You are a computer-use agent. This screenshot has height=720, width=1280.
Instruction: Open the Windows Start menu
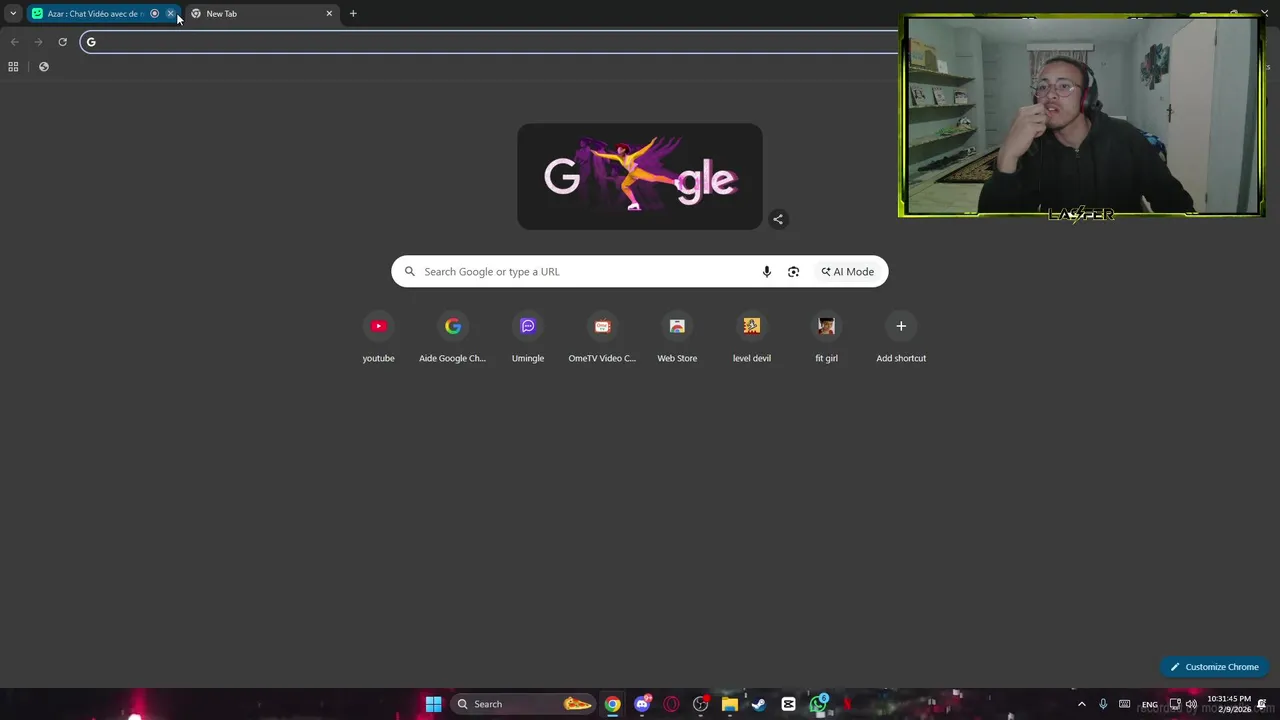433,704
